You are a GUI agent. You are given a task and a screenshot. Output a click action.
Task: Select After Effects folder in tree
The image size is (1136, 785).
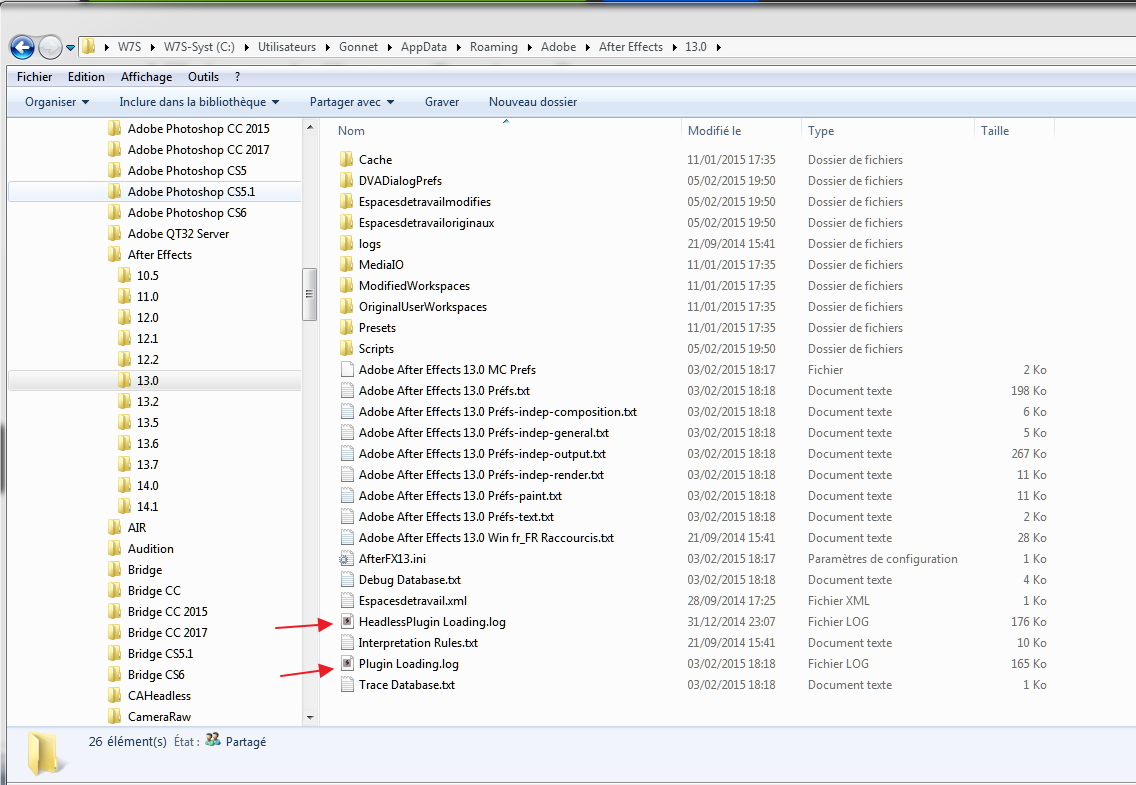(x=159, y=254)
